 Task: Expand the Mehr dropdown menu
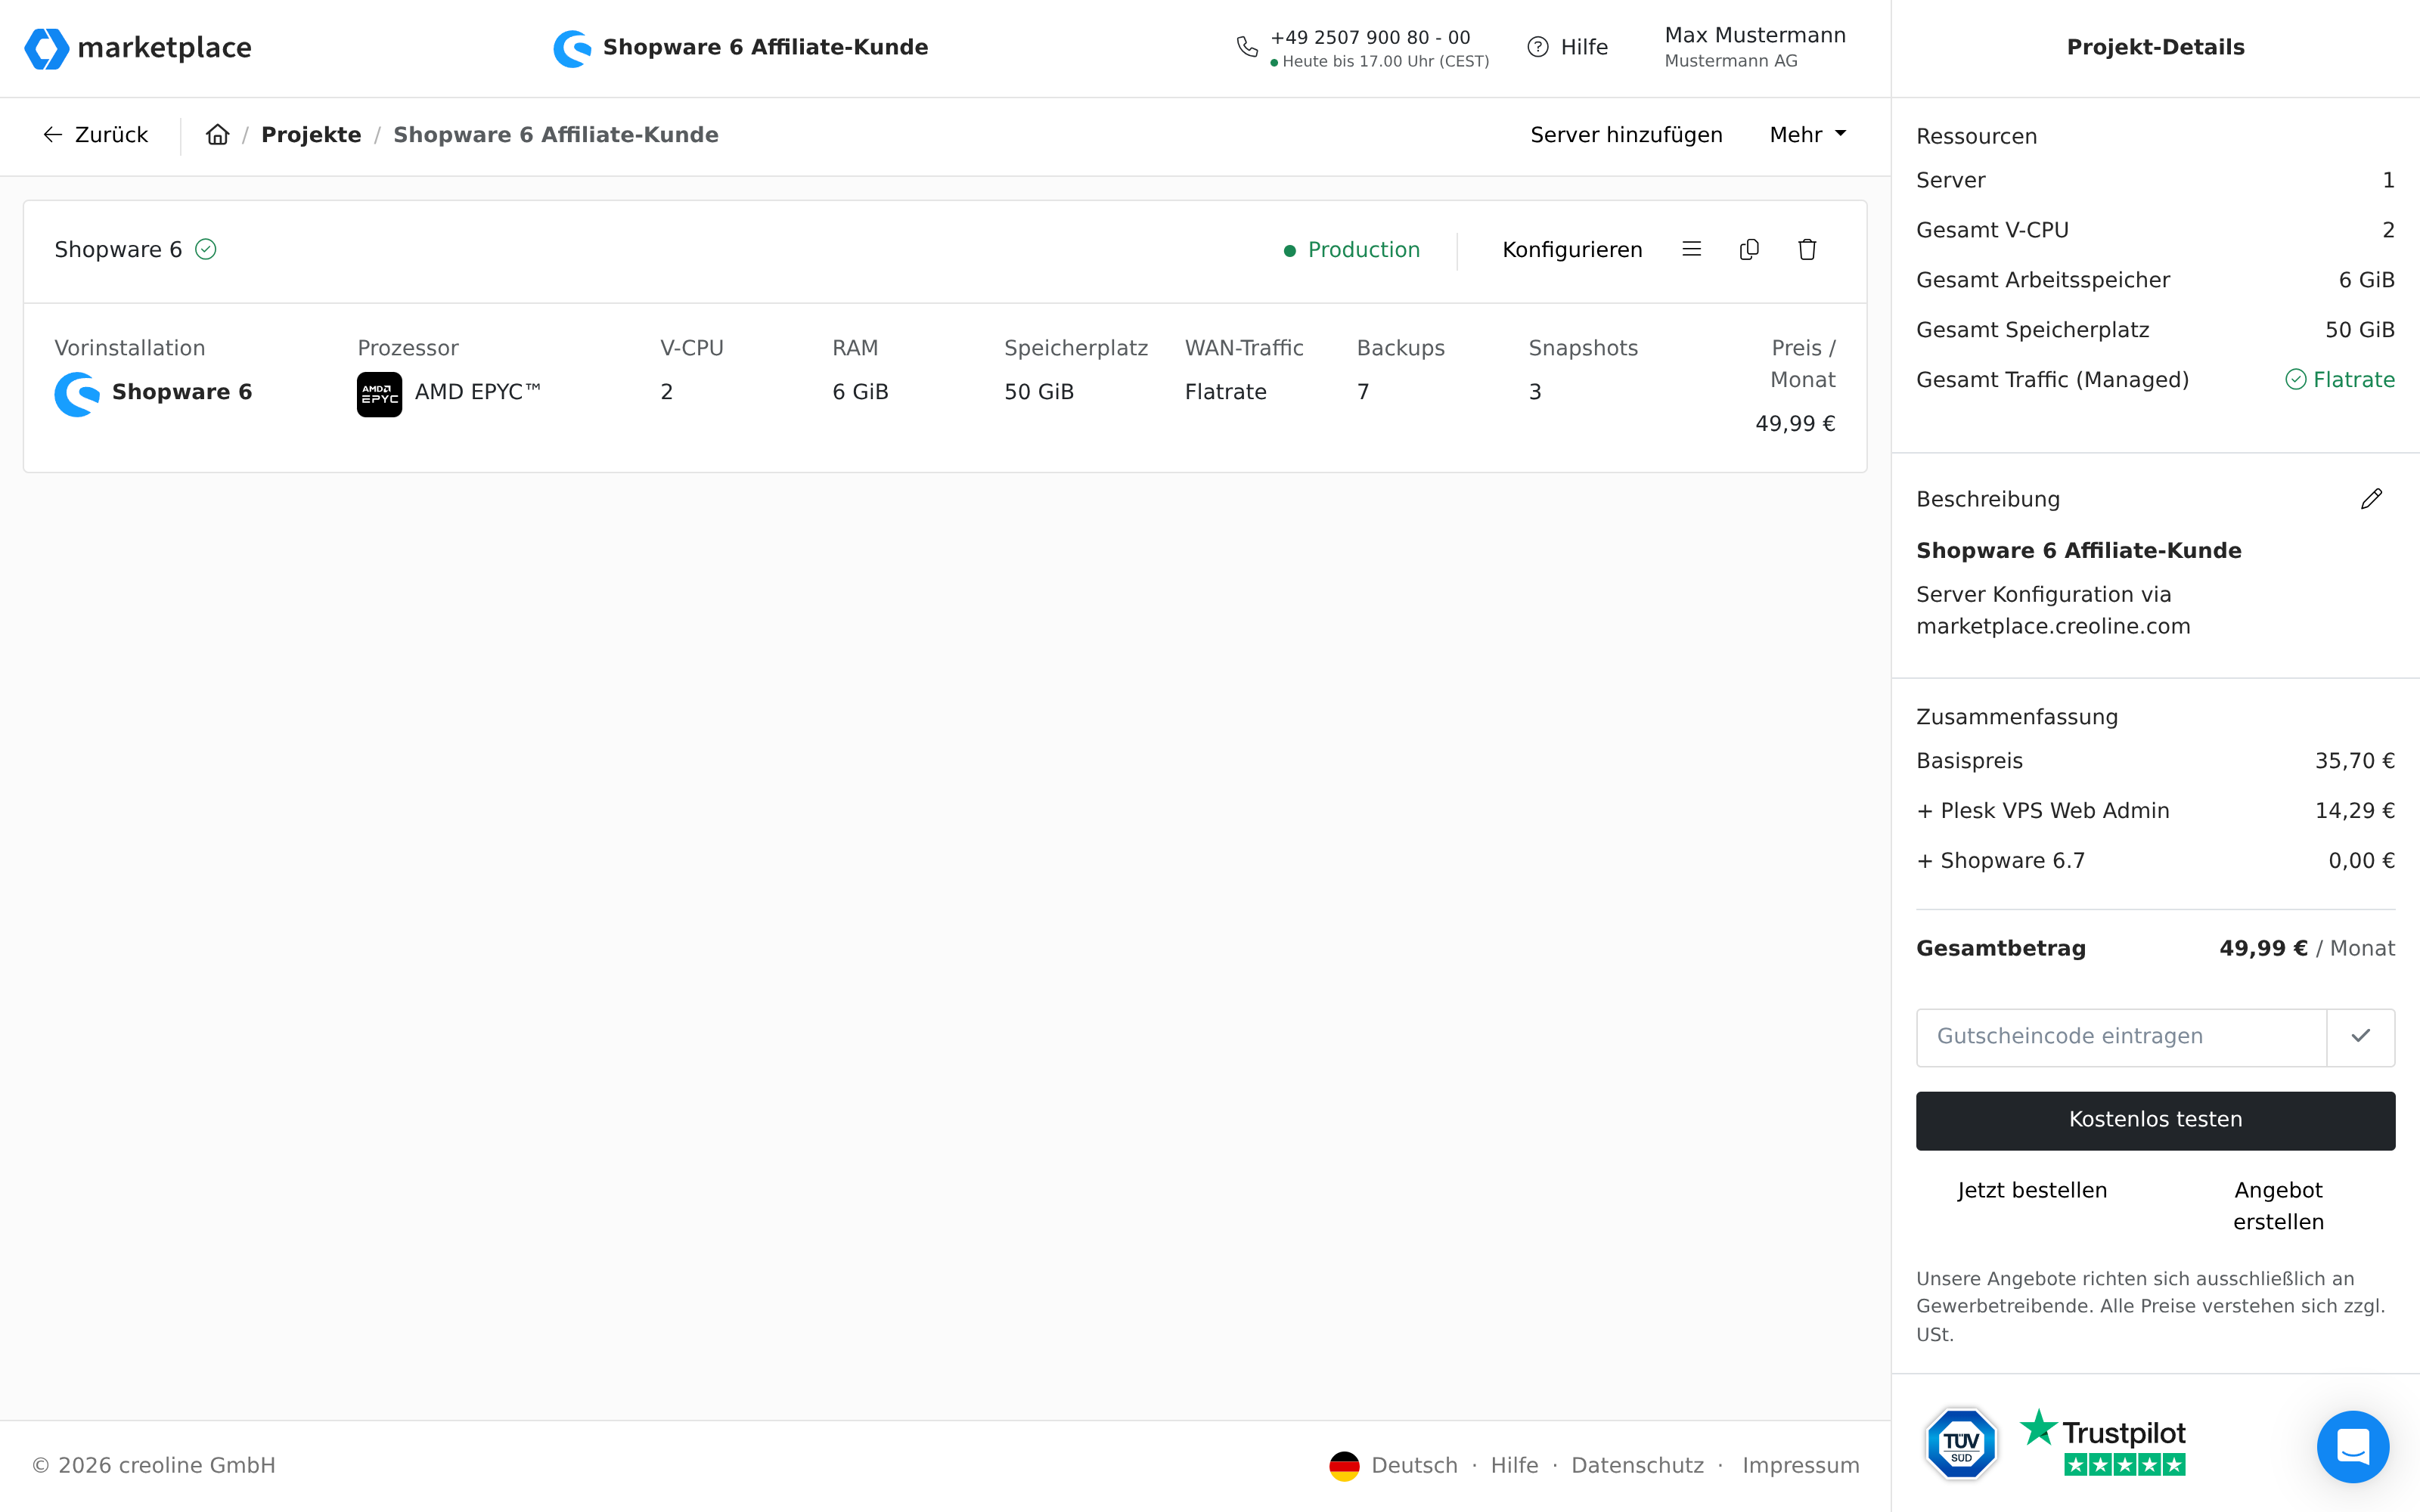[1807, 135]
